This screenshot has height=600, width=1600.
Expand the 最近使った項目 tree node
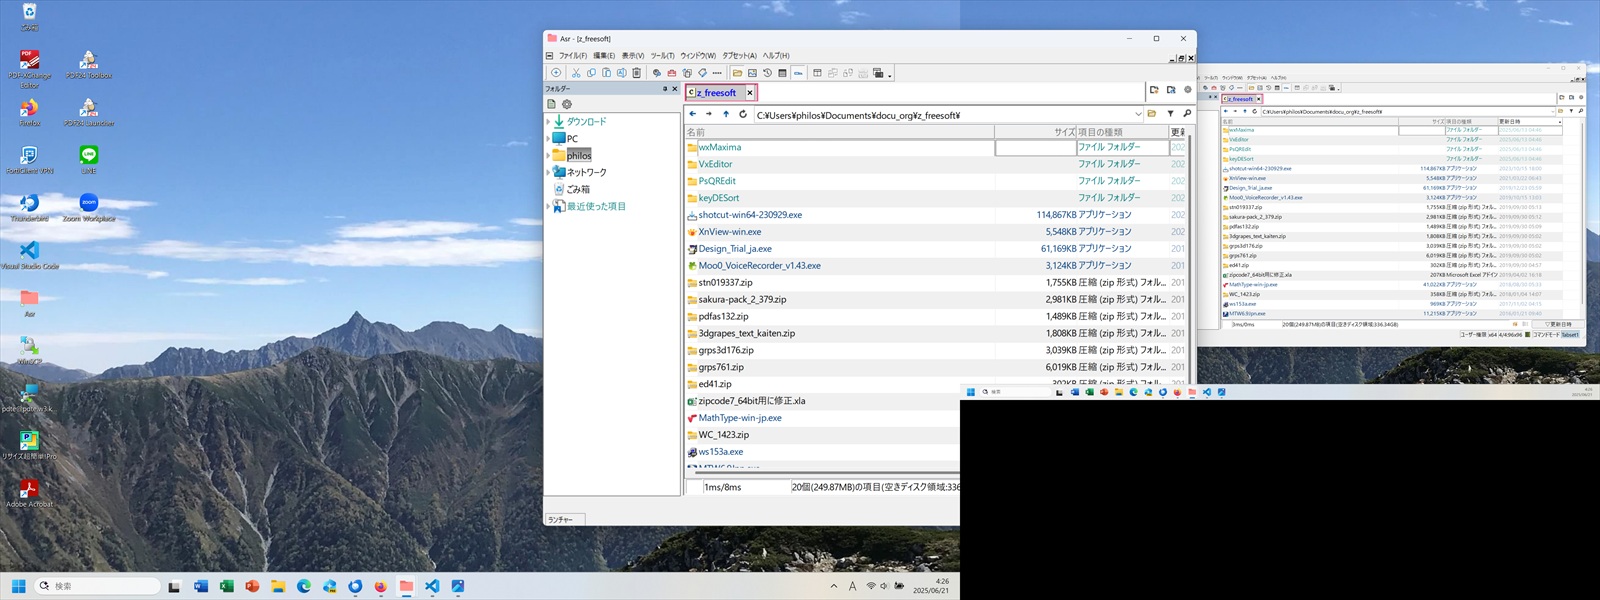pyautogui.click(x=548, y=206)
